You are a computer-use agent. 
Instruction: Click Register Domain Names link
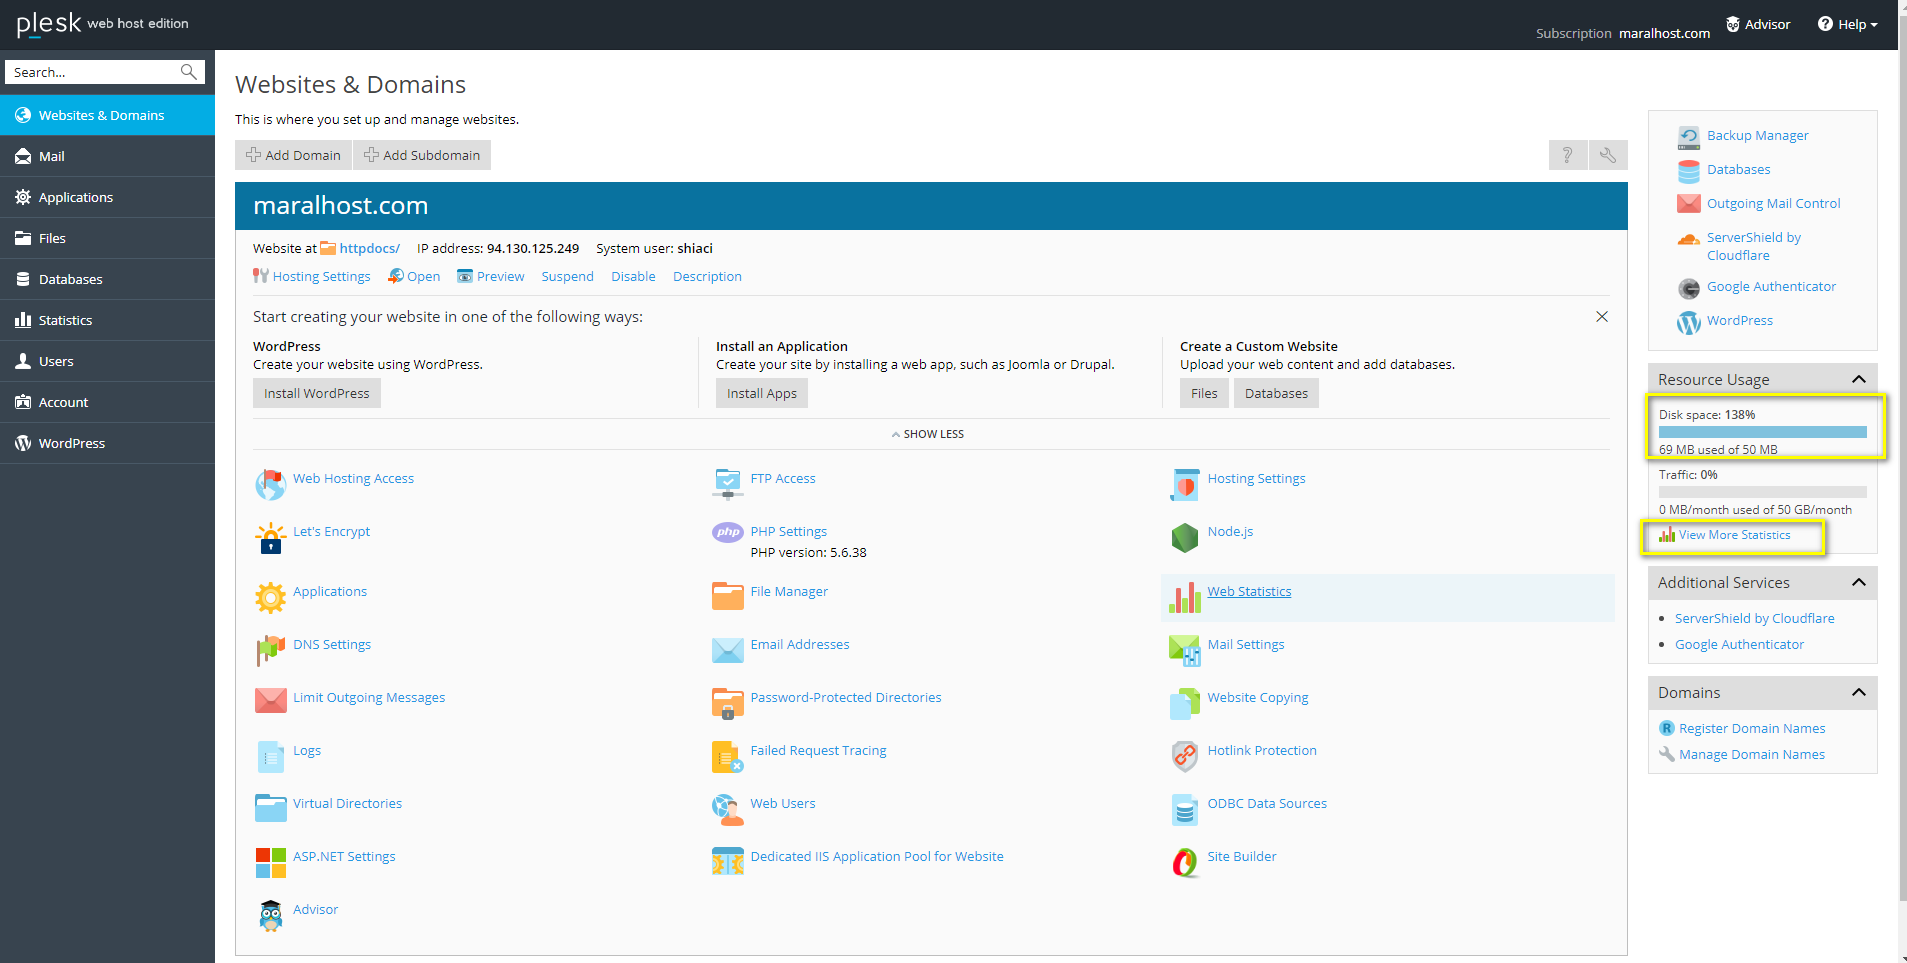[1752, 728]
